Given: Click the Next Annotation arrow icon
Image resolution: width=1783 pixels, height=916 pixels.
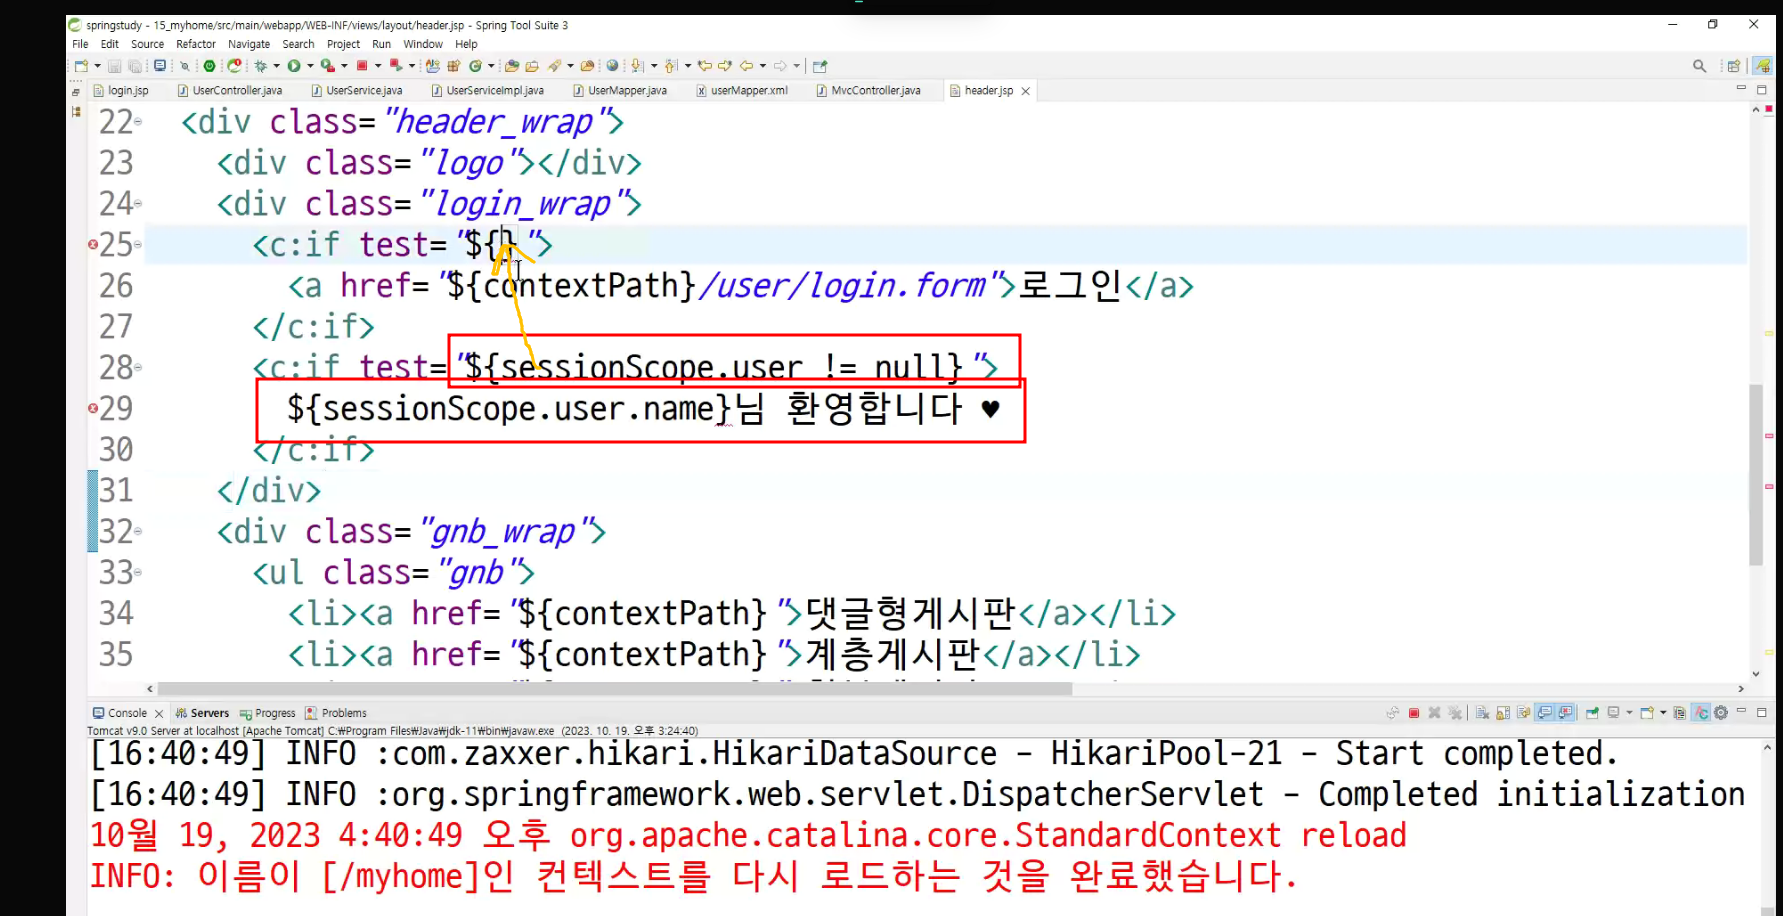Looking at the screenshot, I should point(637,66).
